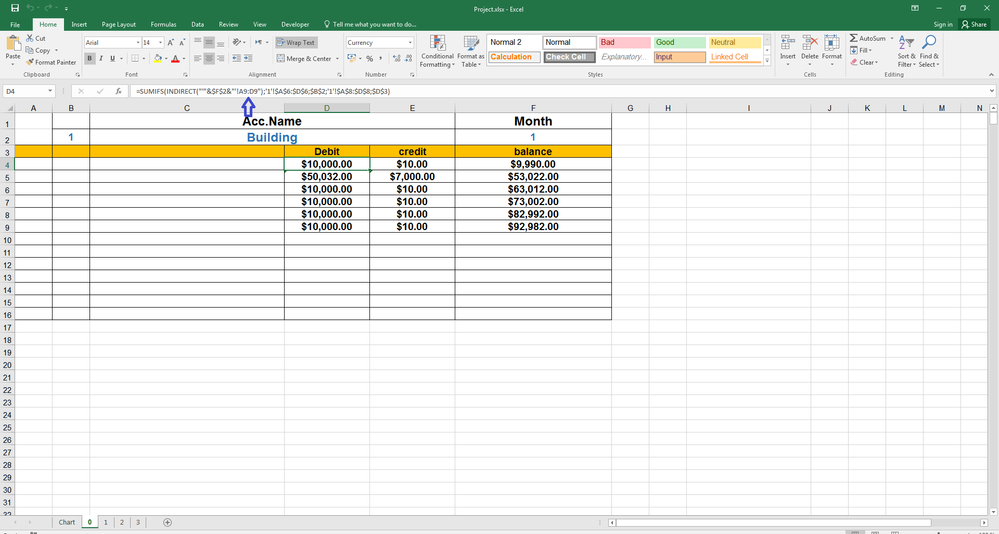Open the font name dropdown showing Arial

coord(138,43)
